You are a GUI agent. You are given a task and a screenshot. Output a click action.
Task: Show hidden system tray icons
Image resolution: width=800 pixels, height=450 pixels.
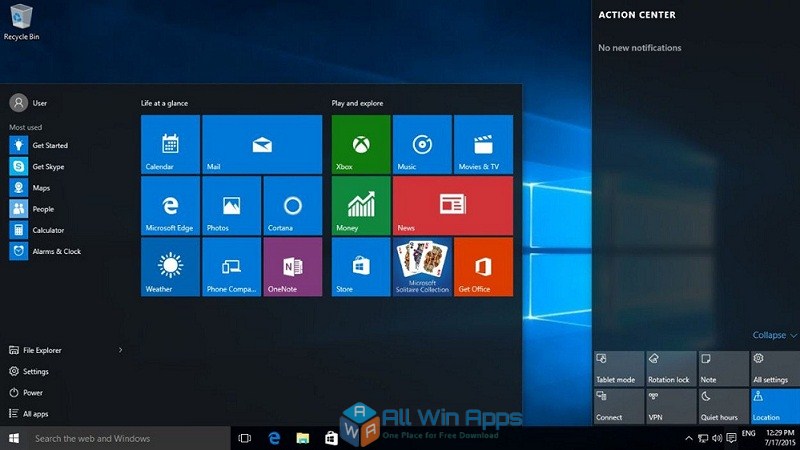[689, 438]
